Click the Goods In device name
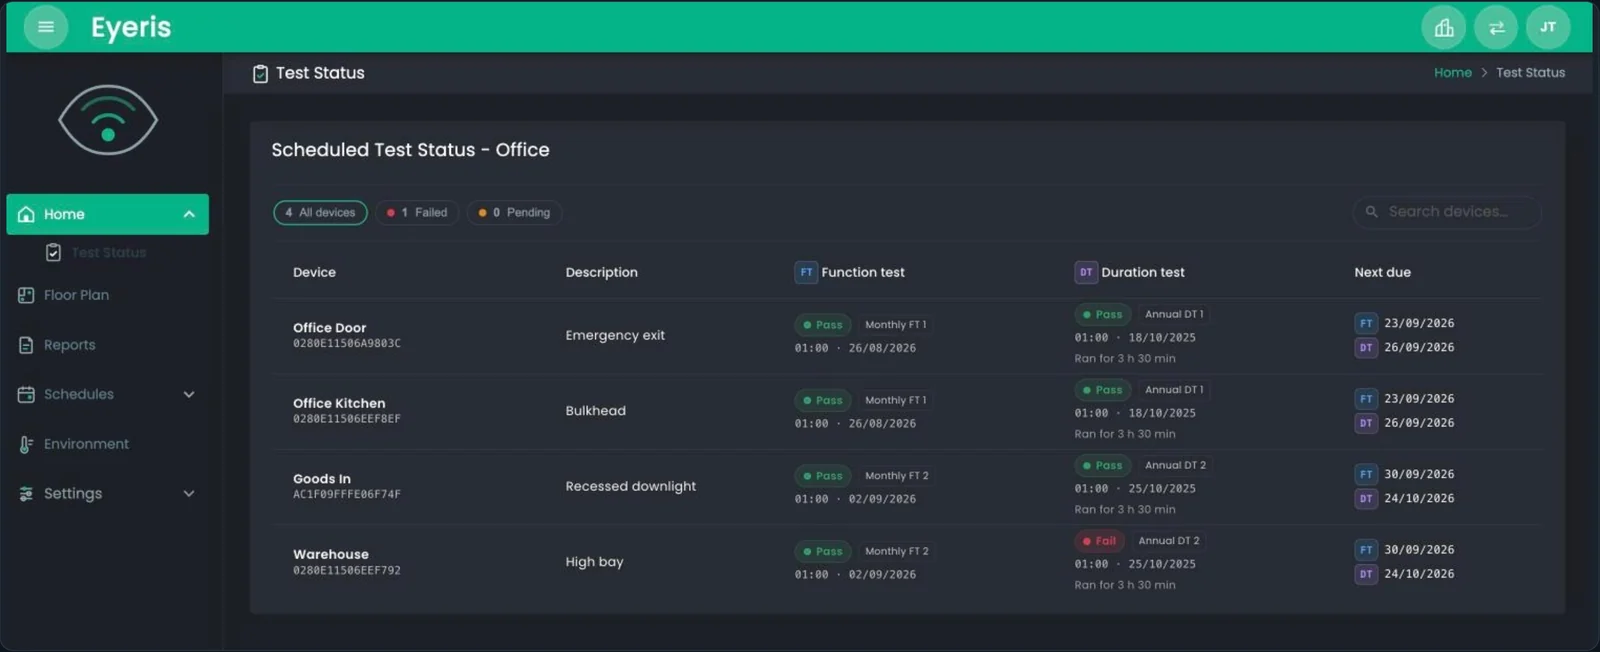 coord(322,479)
